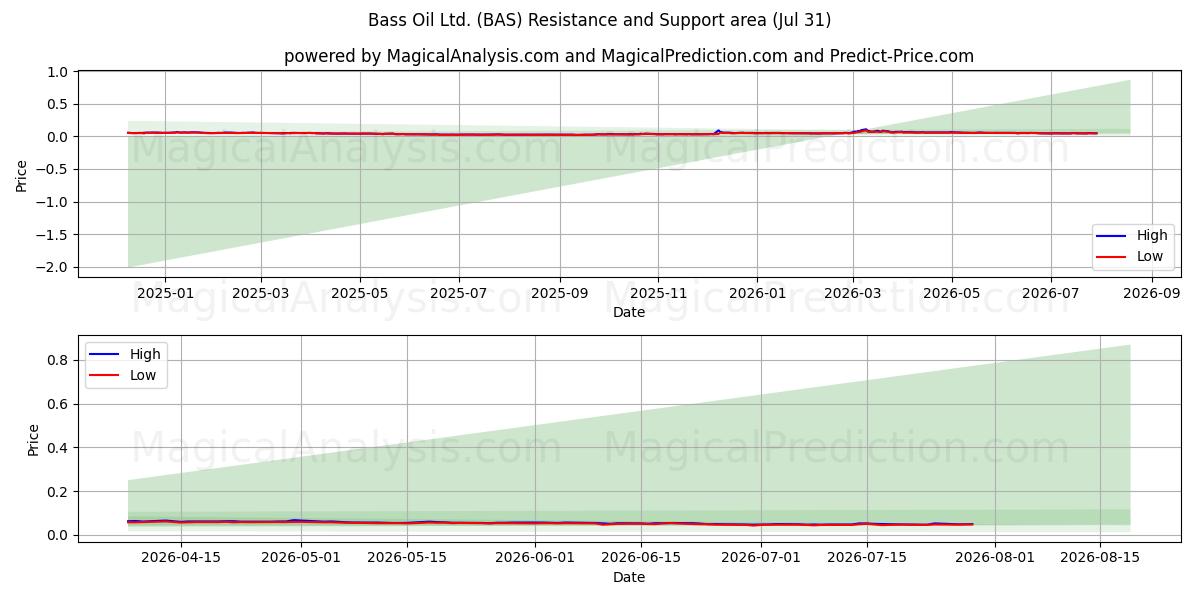Click the '-1.0' y-axis tick in the top chart
The height and width of the screenshot is (600, 1200).
point(53,202)
